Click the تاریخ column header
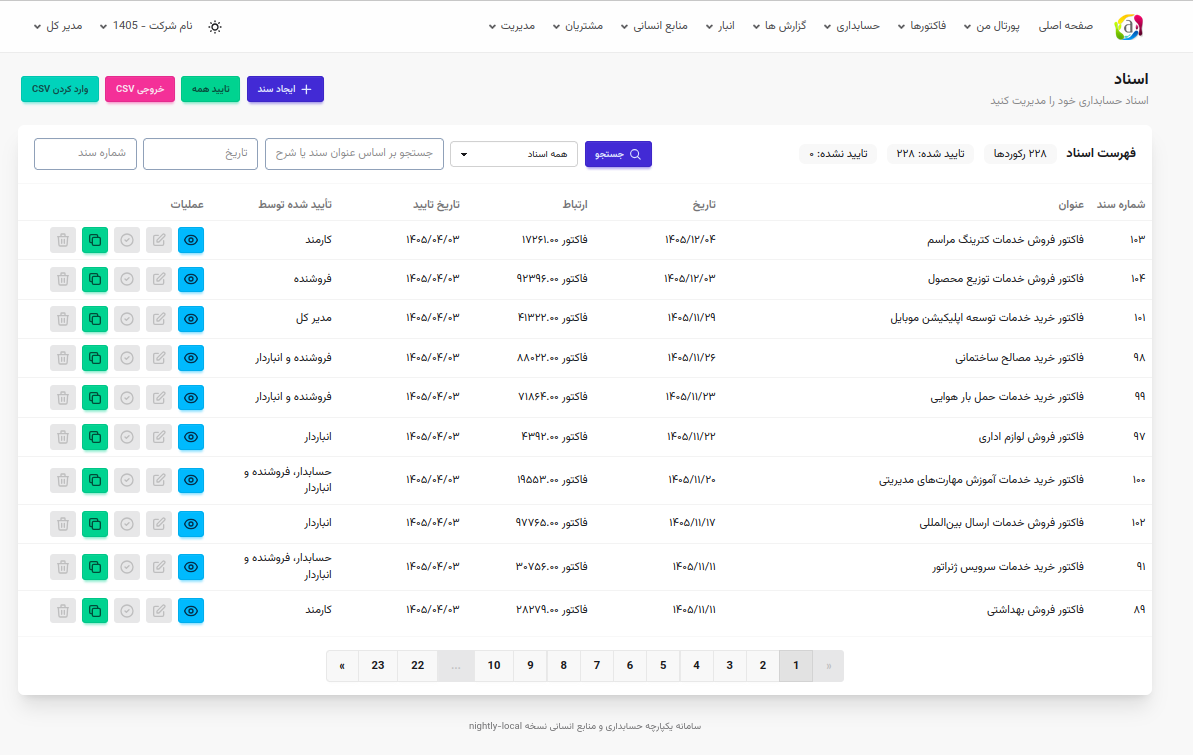This screenshot has width=1193, height=755. pyautogui.click(x=704, y=205)
